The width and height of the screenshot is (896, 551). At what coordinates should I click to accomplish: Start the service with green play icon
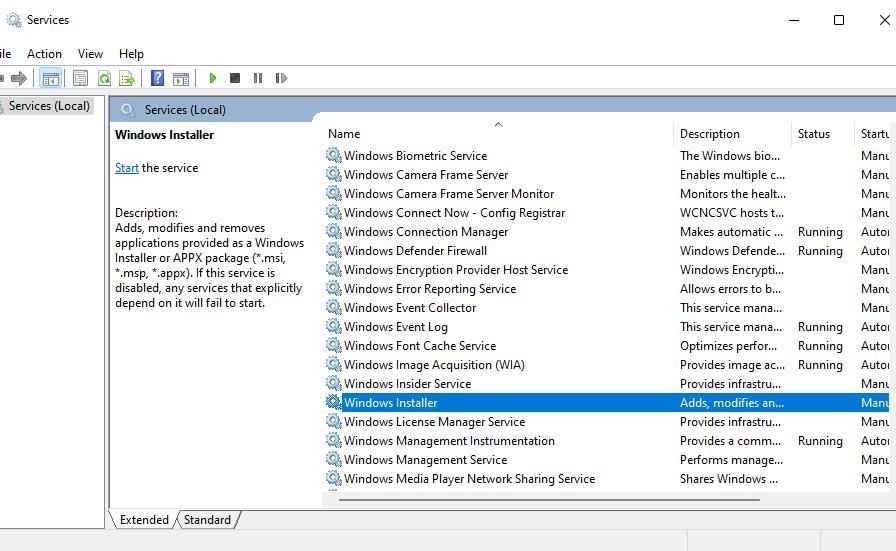pyautogui.click(x=213, y=78)
